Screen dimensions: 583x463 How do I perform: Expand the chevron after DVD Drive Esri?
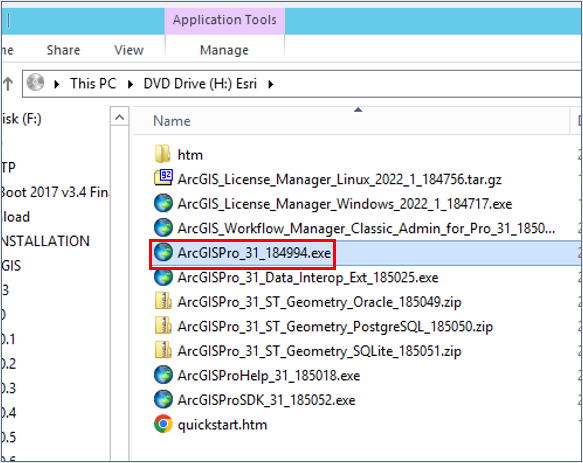click(x=271, y=84)
